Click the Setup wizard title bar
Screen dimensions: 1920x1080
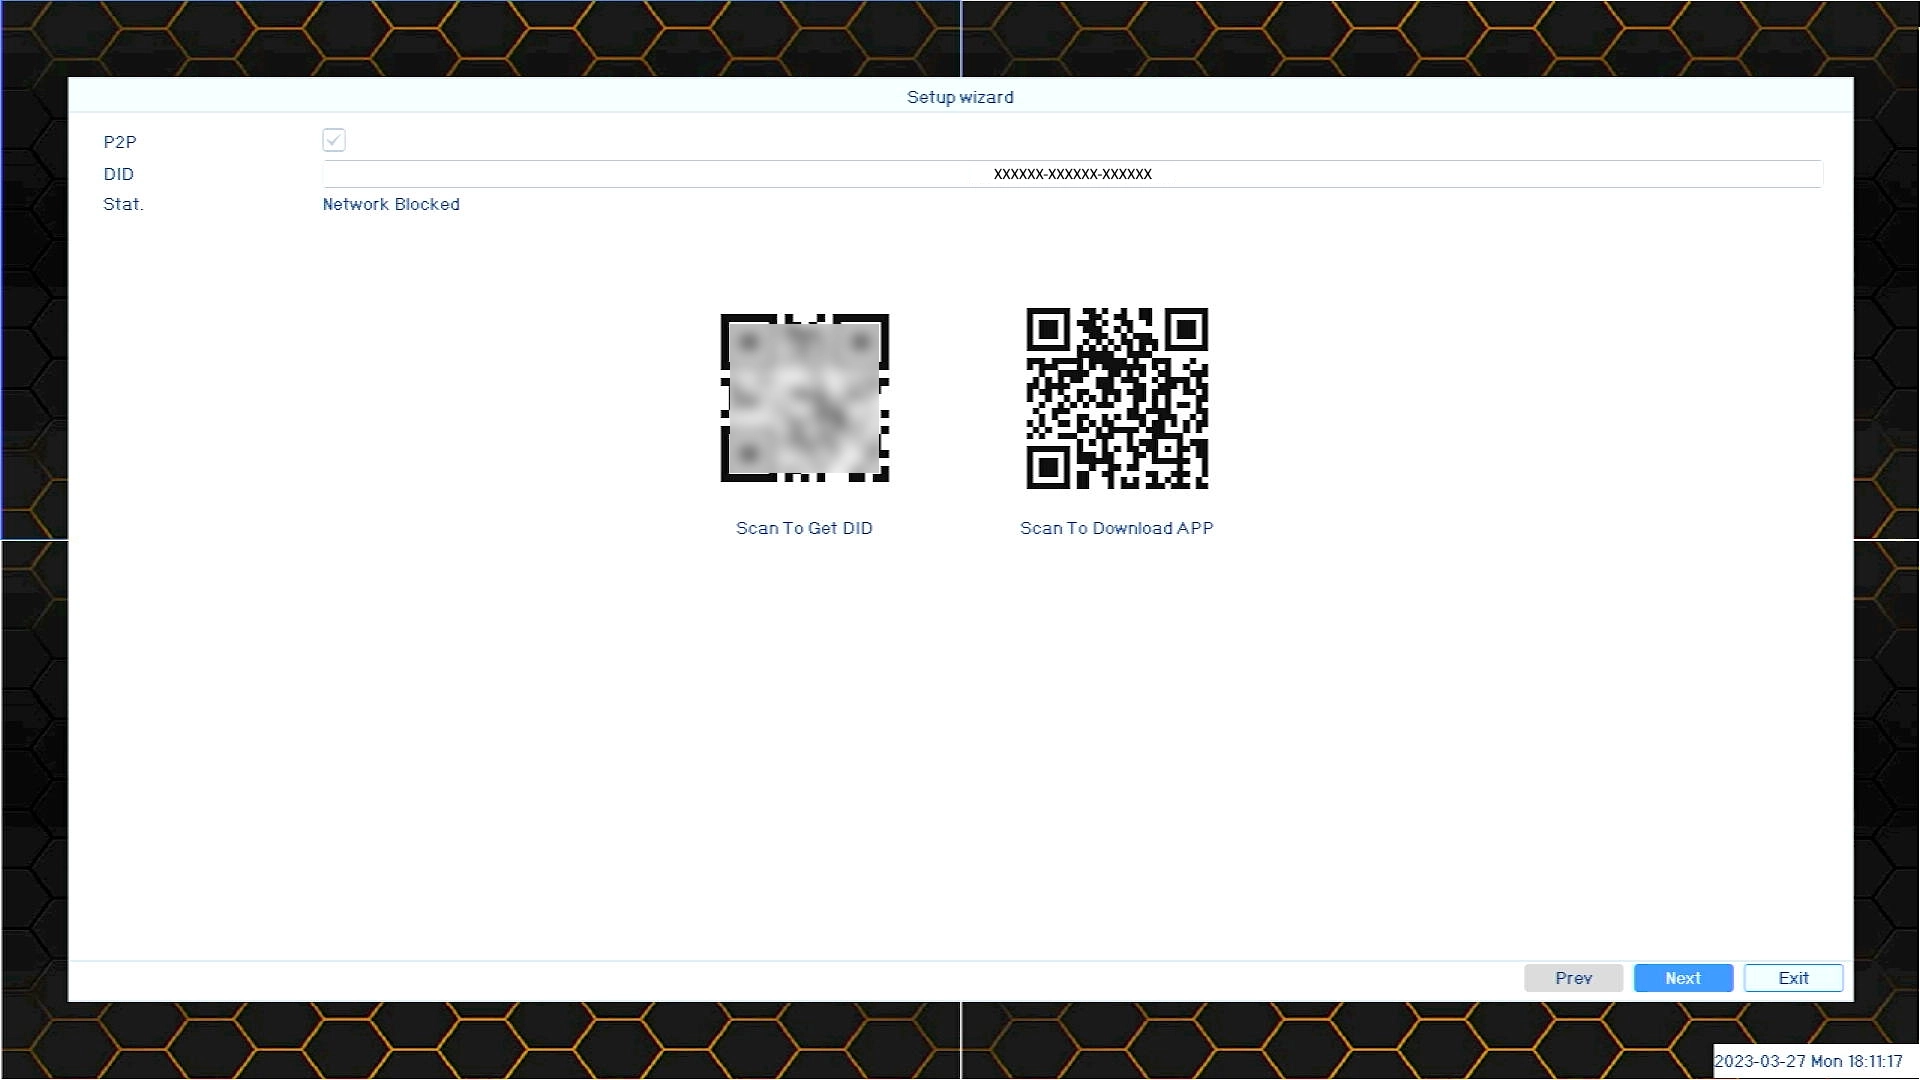[960, 97]
